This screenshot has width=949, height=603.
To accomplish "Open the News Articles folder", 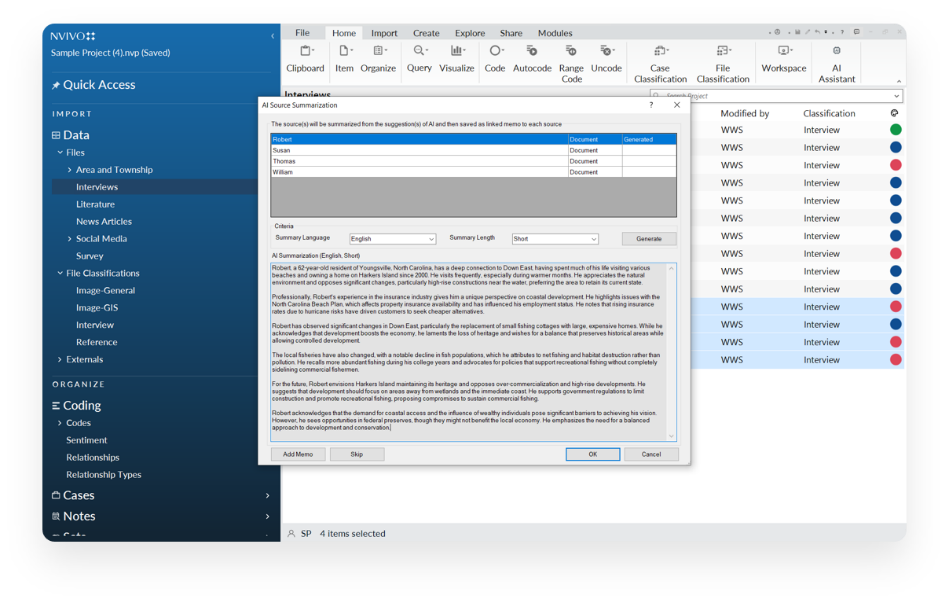I will coord(104,222).
